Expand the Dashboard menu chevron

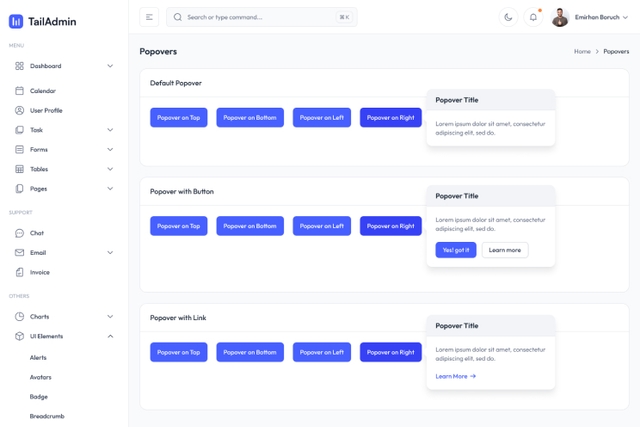click(x=110, y=66)
